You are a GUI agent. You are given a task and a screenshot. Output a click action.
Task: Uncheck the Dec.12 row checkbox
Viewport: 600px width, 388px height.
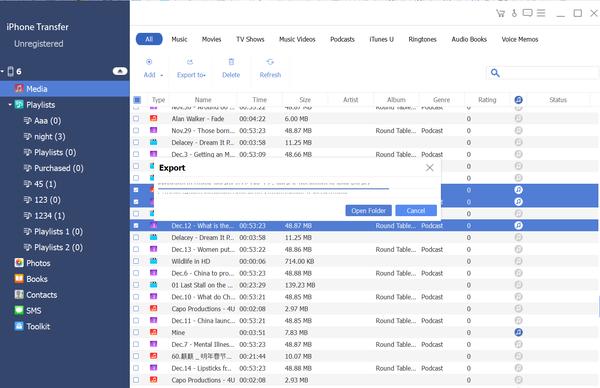click(x=136, y=225)
